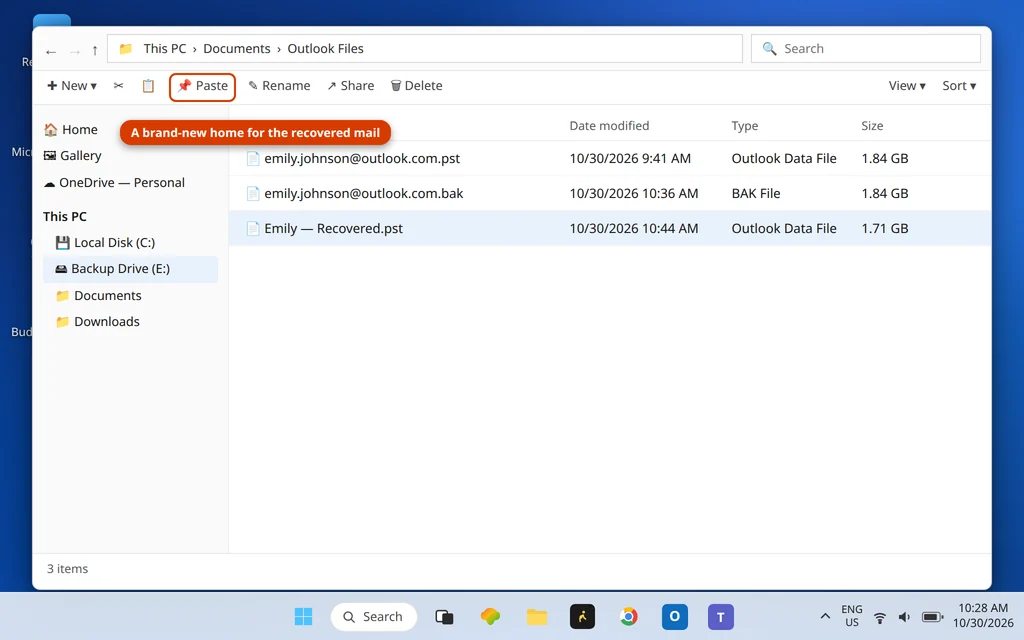The image size is (1024, 640).
Task: Go forward with the right arrow
Action: coord(74,51)
